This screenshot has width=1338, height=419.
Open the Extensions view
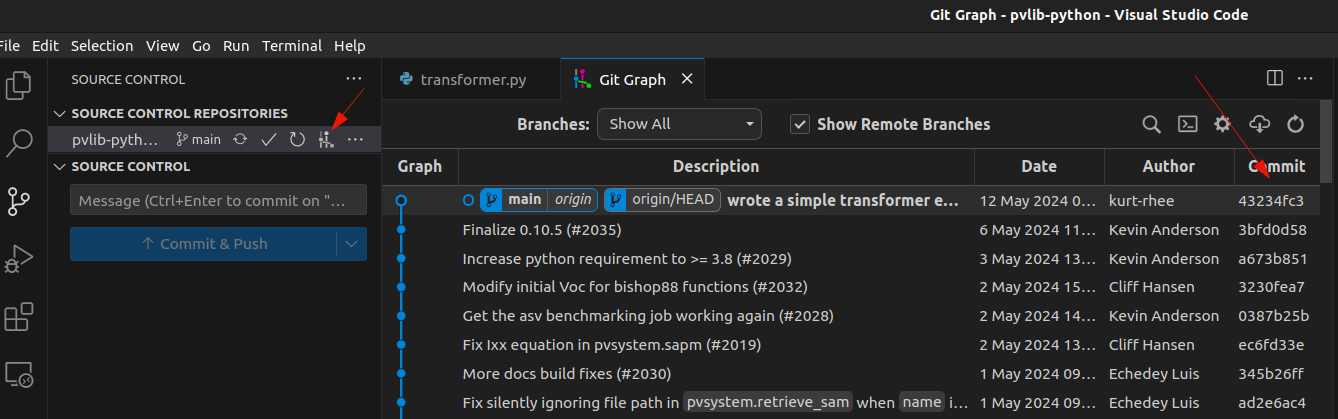pyautogui.click(x=19, y=317)
